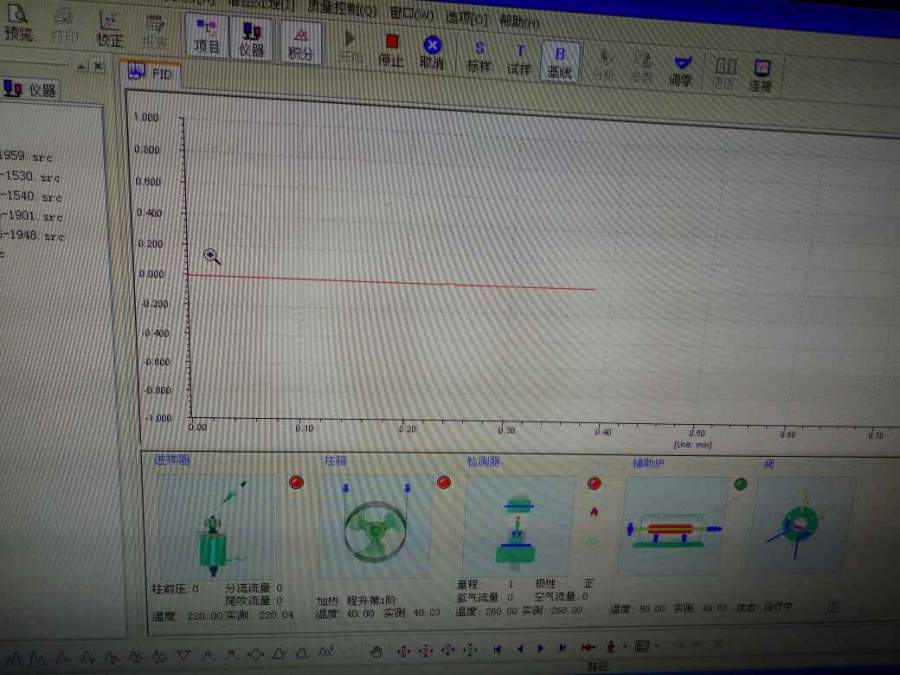Click the diamond-shaped peak tool icon
The width and height of the screenshot is (900, 675).
(255, 654)
